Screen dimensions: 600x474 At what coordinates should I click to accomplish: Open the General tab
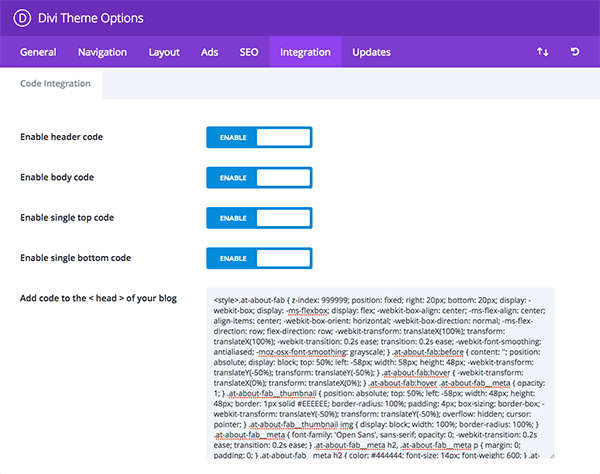38,52
